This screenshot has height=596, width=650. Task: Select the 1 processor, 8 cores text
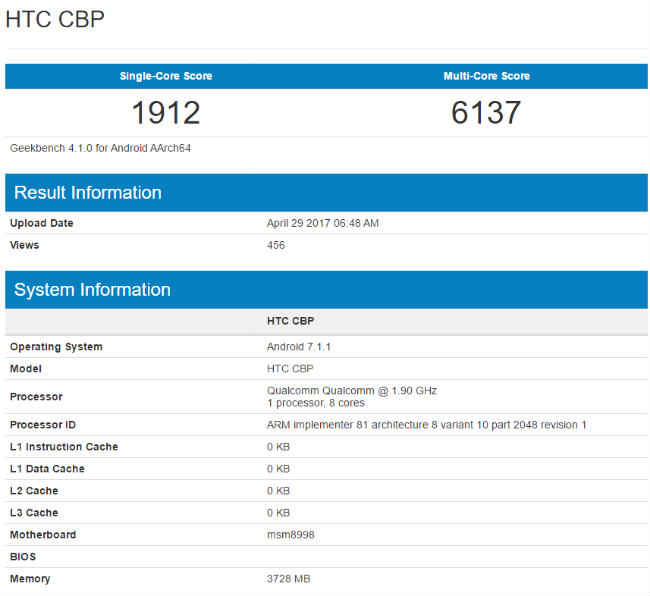point(316,403)
